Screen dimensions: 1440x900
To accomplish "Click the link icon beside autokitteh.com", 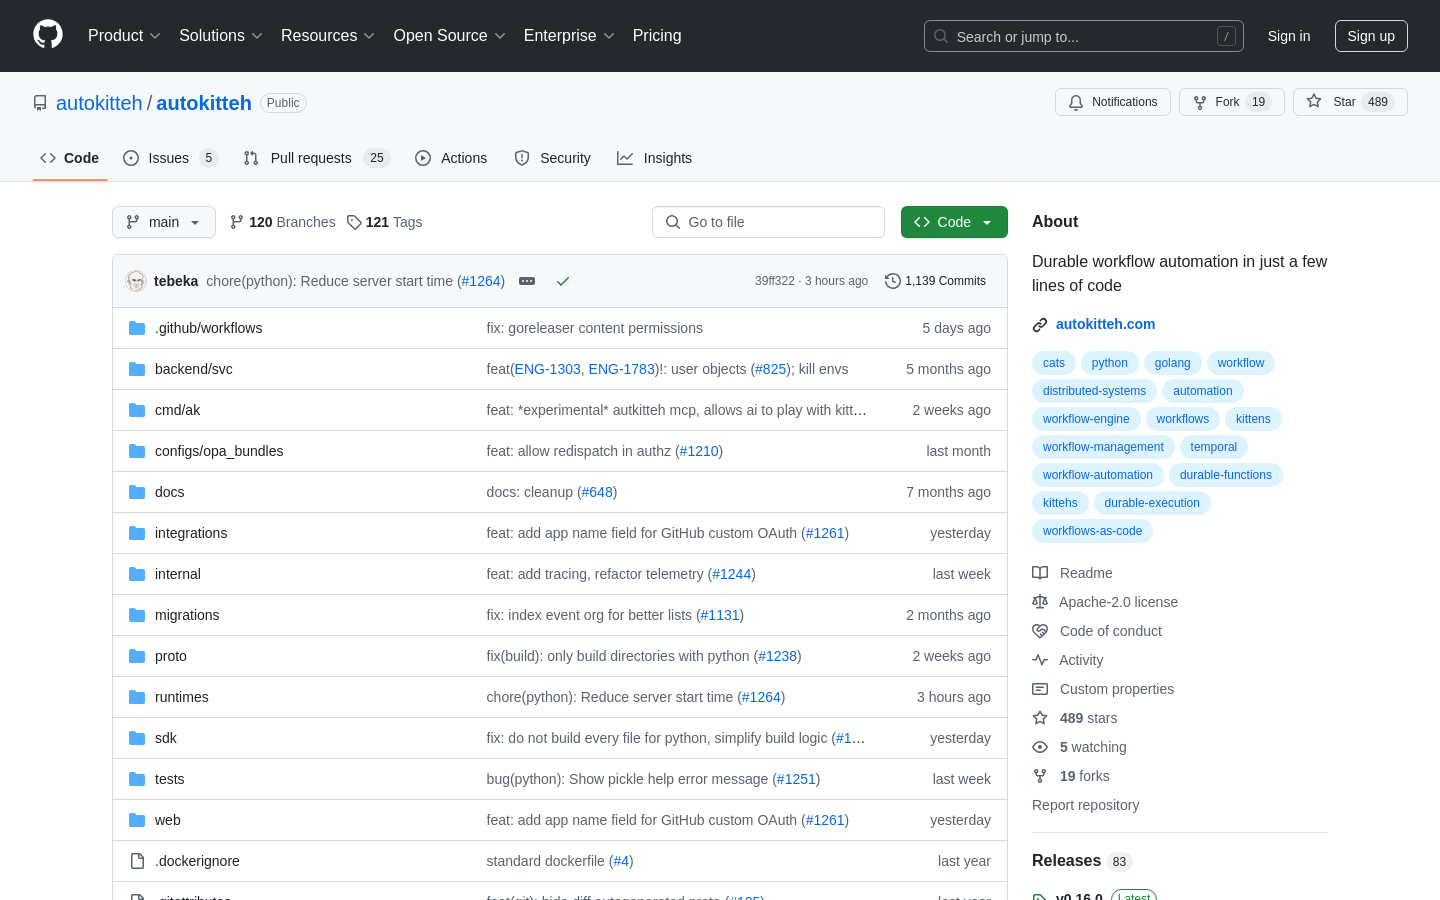I will point(1040,324).
